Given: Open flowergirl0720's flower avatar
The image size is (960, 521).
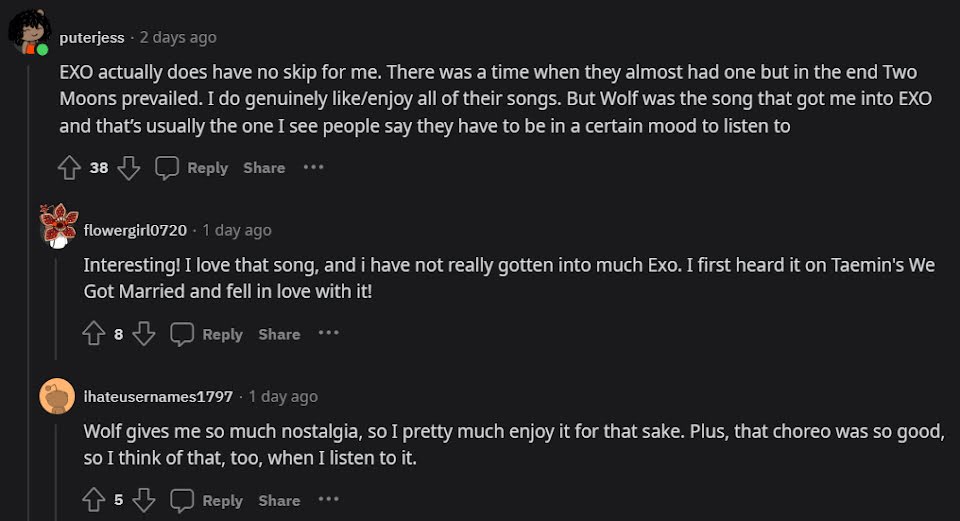Looking at the screenshot, I should [x=58, y=227].
